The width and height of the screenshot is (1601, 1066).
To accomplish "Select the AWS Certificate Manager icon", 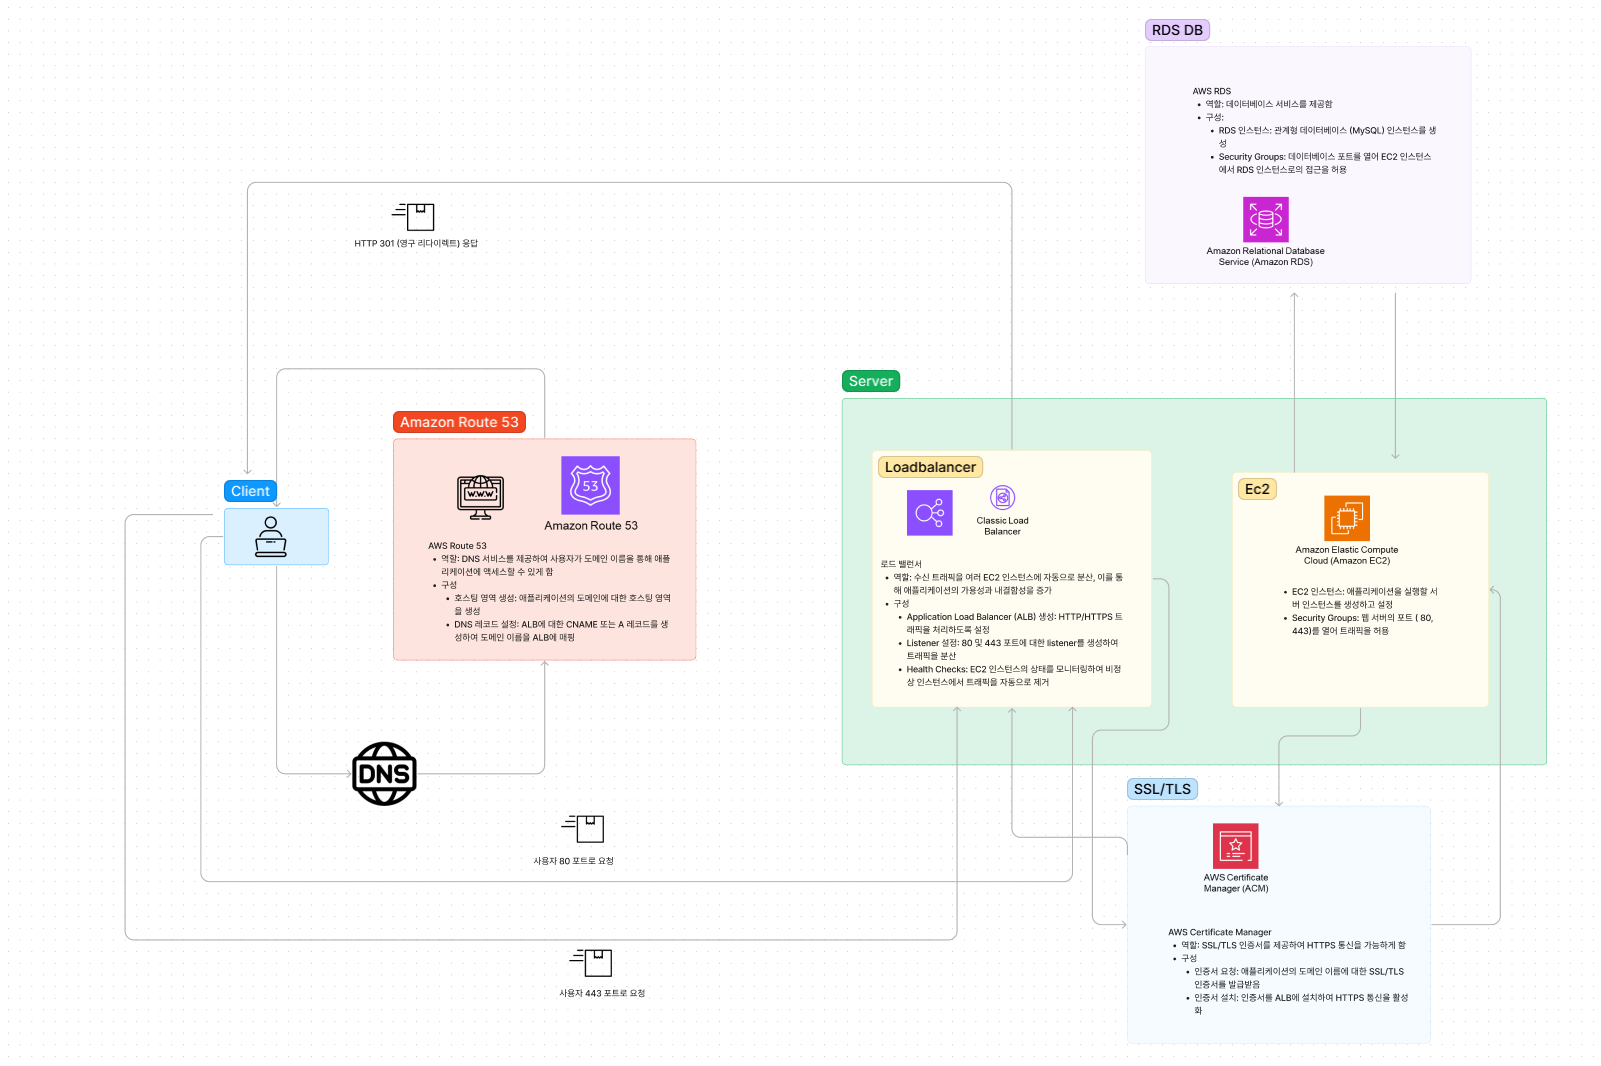I will (x=1235, y=846).
